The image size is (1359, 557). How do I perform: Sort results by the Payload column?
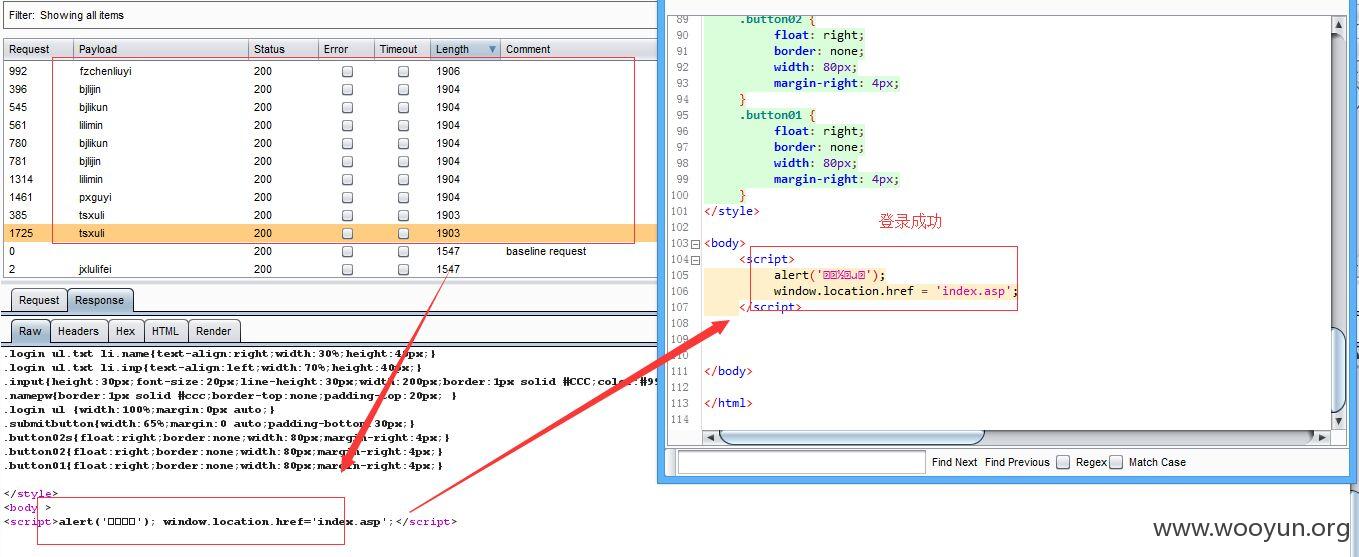[161, 49]
